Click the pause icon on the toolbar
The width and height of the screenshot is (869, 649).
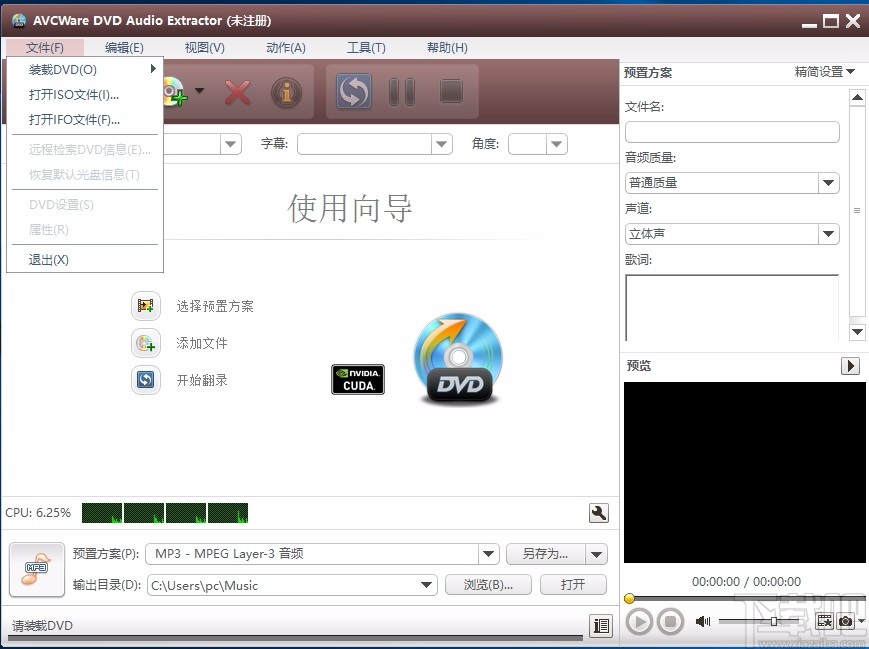(x=401, y=91)
